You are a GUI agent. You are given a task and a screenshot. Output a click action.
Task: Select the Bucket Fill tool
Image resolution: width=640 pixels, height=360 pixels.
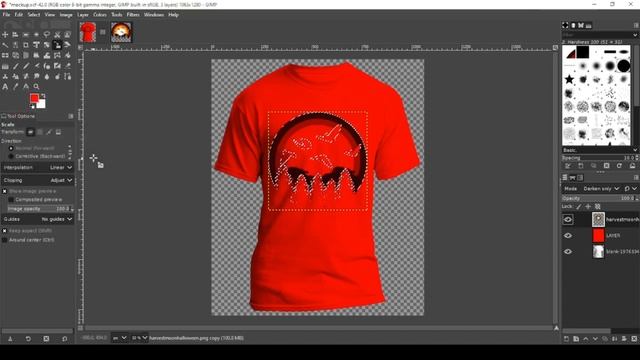(67, 56)
